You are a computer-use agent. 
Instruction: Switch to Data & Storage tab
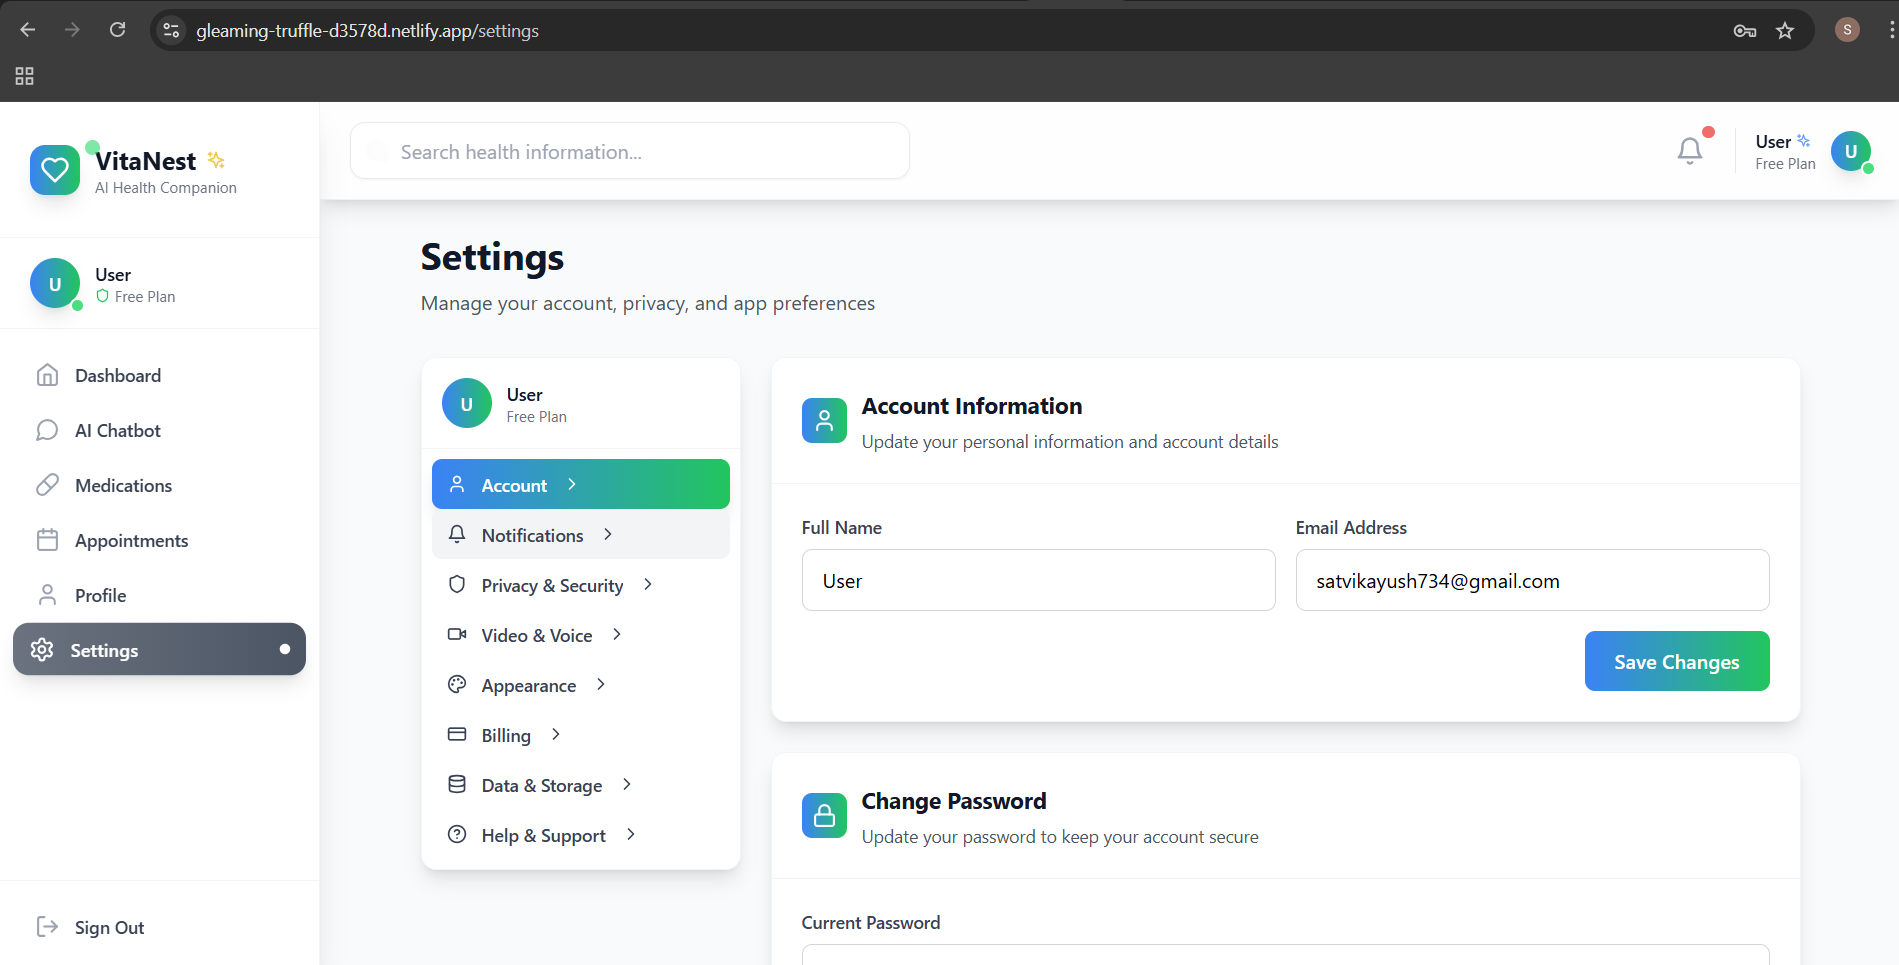tap(581, 784)
